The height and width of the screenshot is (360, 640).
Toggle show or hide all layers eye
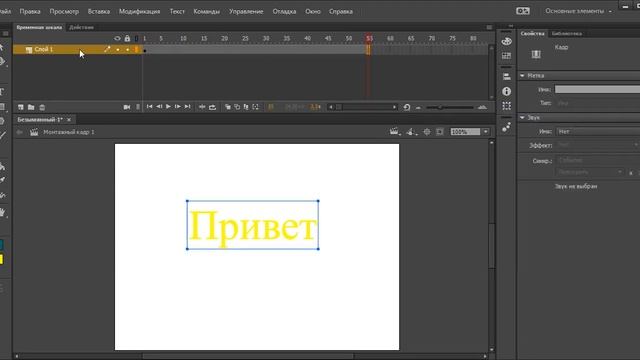117,38
